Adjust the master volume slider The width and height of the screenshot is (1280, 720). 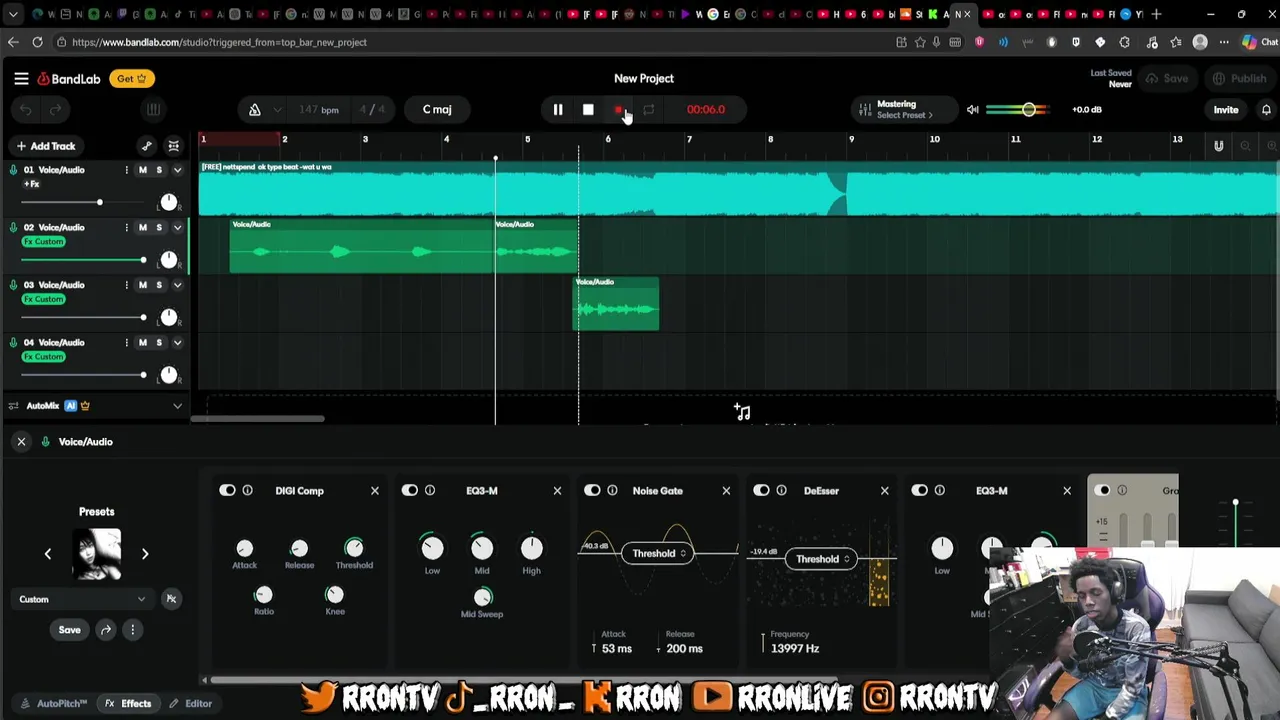point(1017,110)
